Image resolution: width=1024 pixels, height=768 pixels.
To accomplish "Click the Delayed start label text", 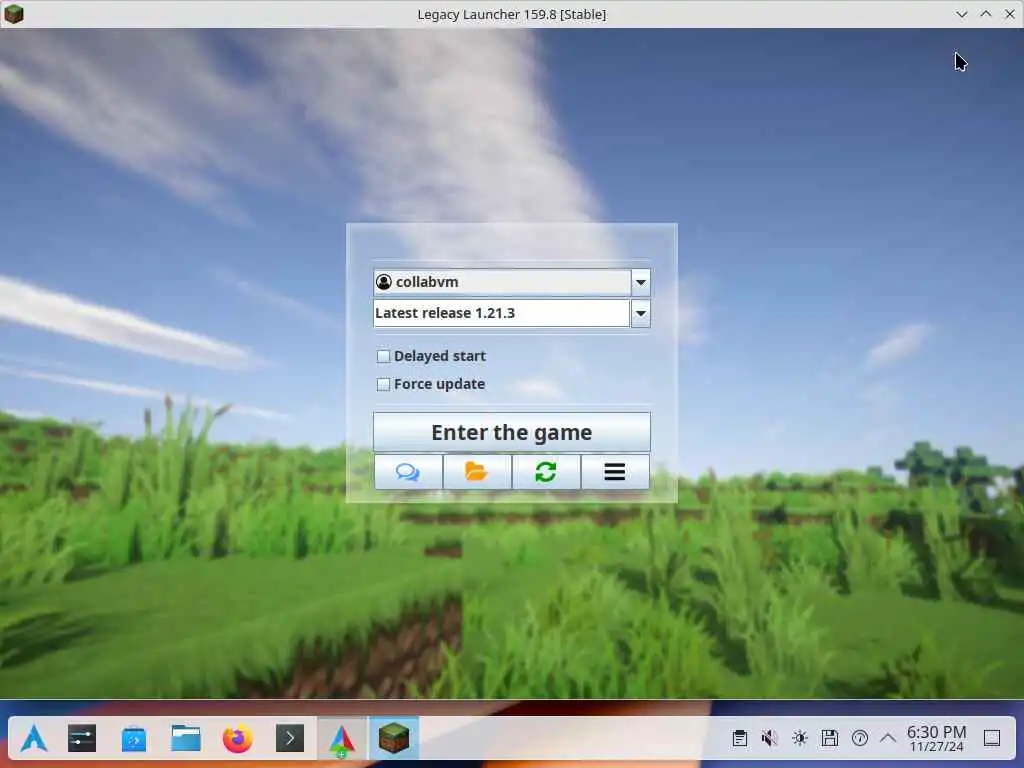I will pyautogui.click(x=440, y=356).
